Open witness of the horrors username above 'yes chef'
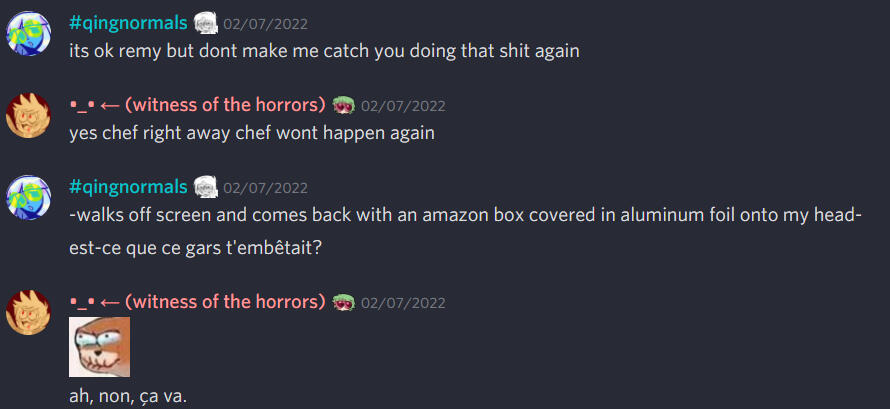This screenshot has height=409, width=890. (198, 106)
